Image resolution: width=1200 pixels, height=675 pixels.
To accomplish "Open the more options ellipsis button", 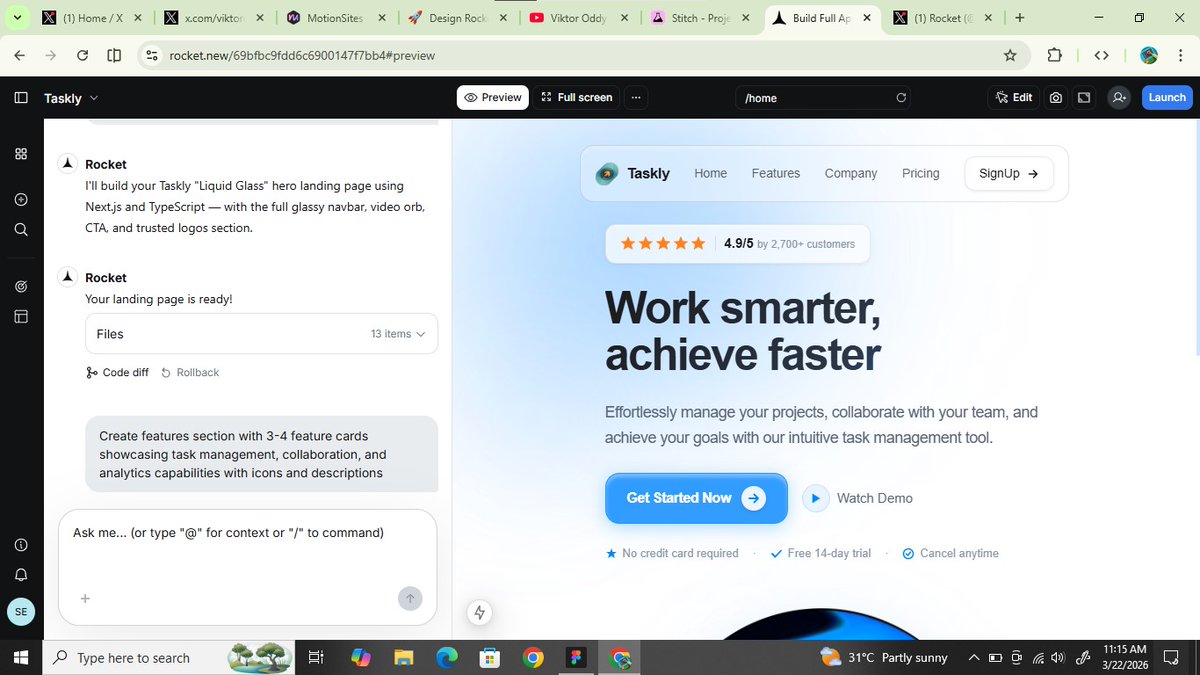I will pos(636,98).
